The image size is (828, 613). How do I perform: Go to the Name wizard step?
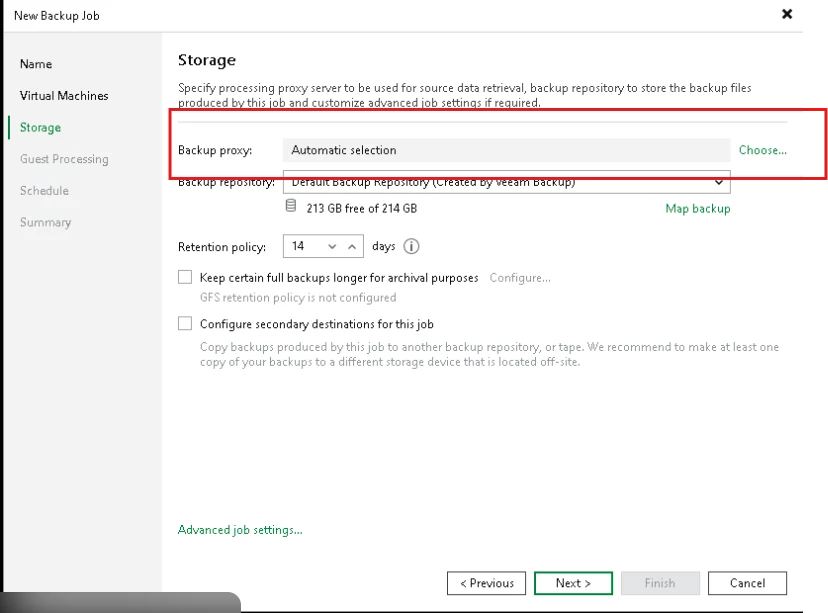point(36,64)
